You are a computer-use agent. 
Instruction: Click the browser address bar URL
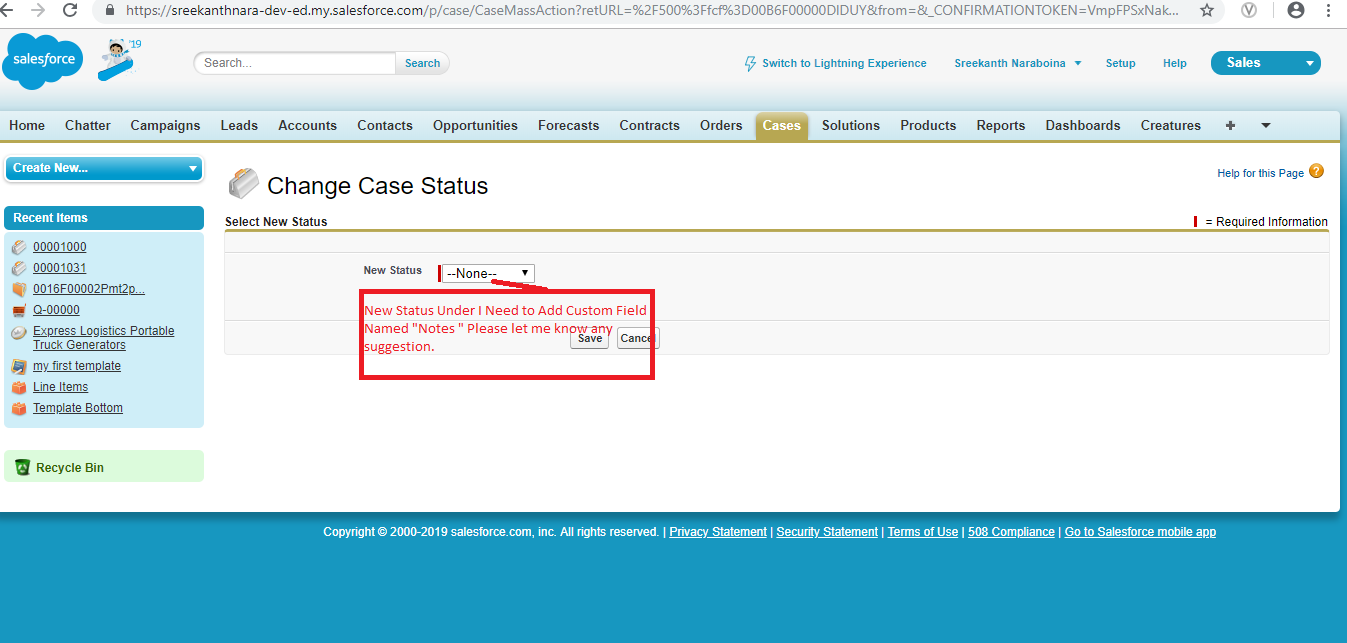tap(652, 11)
